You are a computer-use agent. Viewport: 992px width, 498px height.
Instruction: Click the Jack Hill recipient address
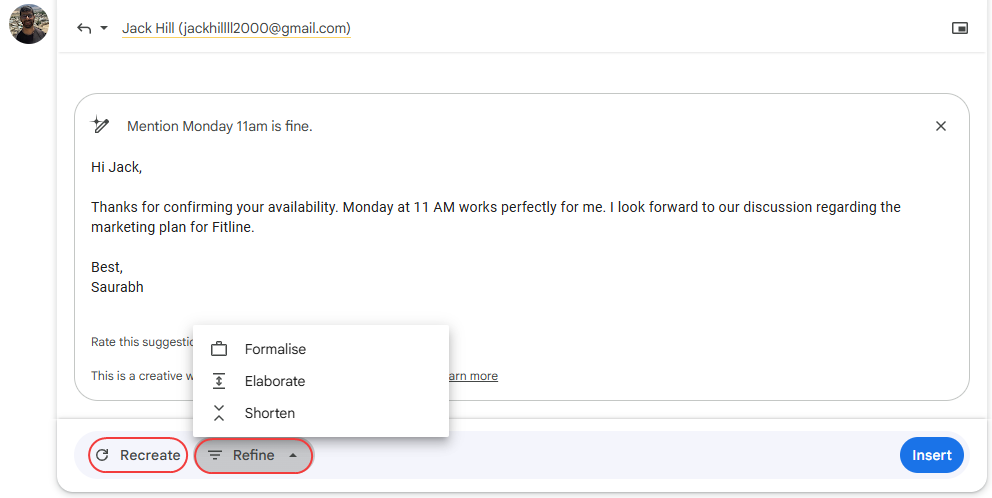point(236,28)
